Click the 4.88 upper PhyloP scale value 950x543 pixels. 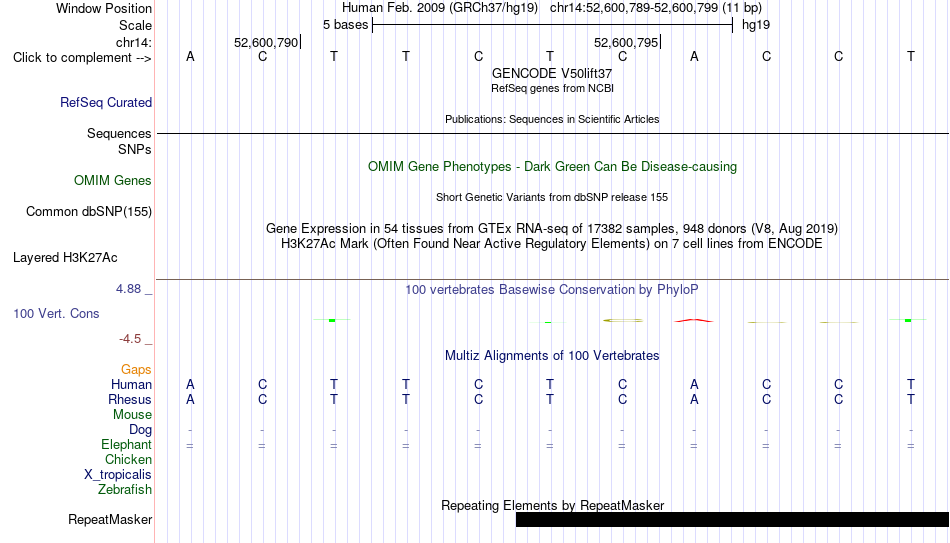pyautogui.click(x=128, y=289)
